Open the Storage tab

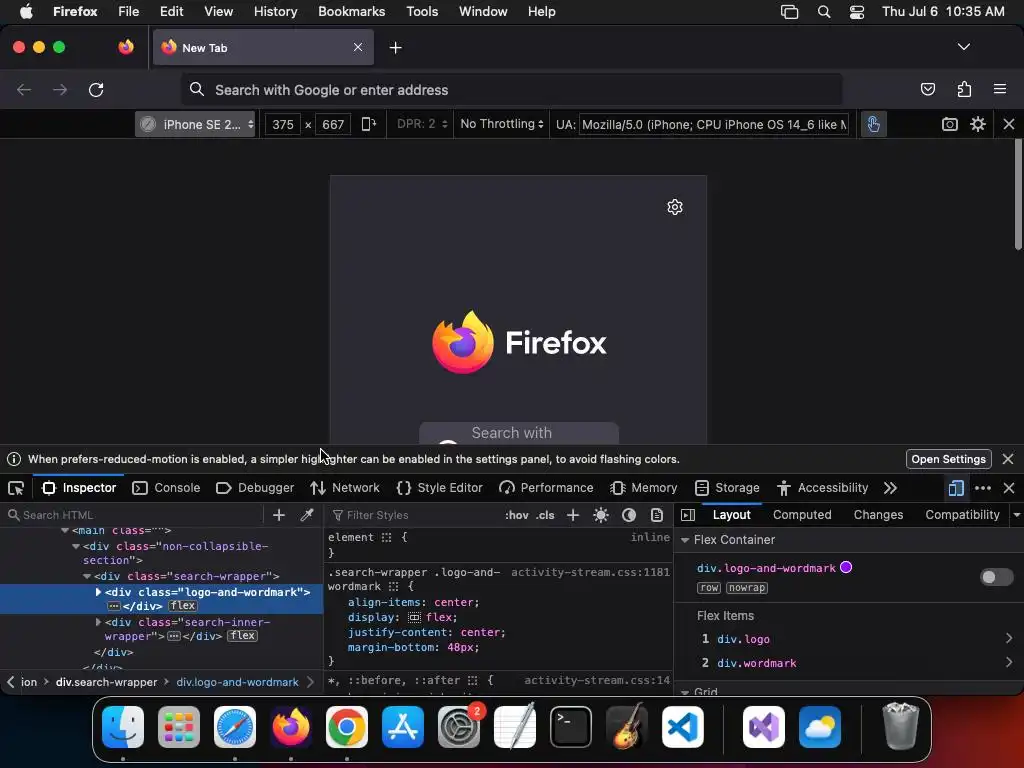727,488
